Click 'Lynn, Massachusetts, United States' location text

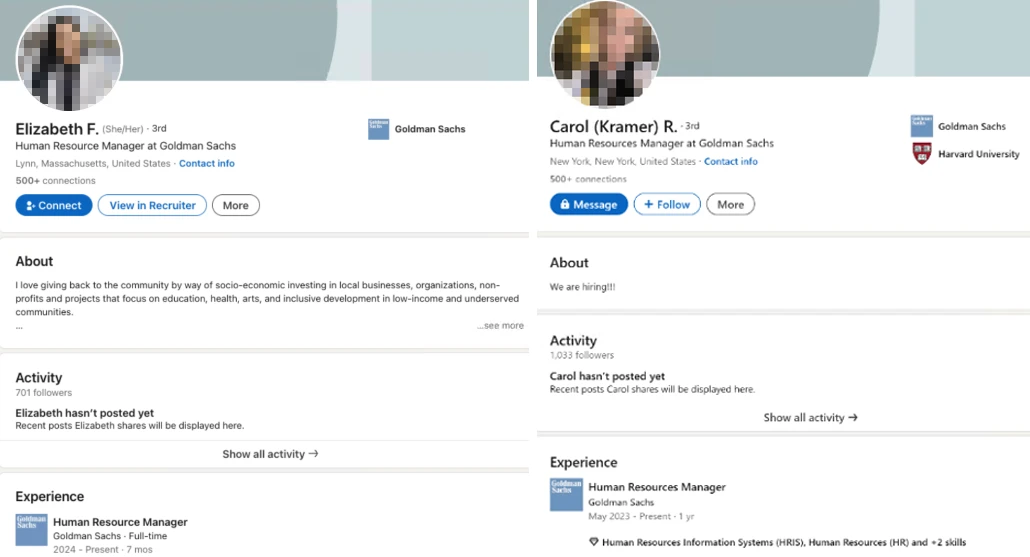click(93, 164)
